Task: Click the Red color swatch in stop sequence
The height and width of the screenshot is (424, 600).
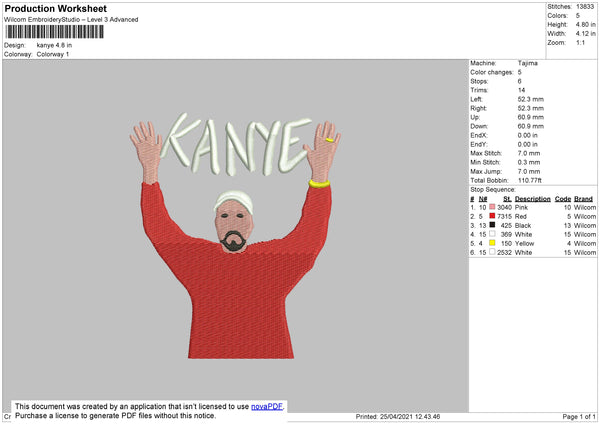Action: 492,216
